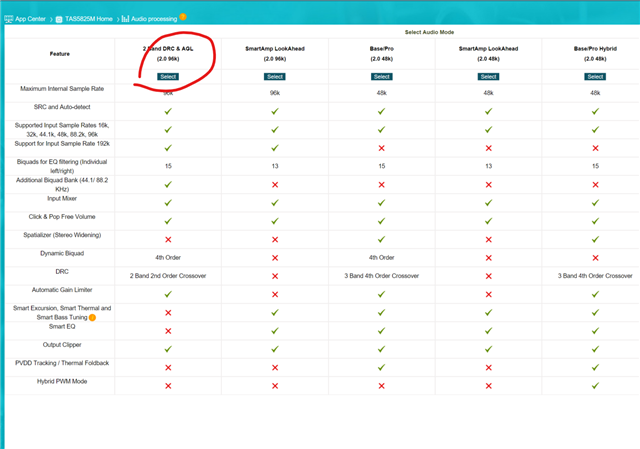The image size is (640, 449).
Task: Click the Spatializer checkmark under Base/Pro (2.0 48k)
Action: pyautogui.click(x=382, y=239)
